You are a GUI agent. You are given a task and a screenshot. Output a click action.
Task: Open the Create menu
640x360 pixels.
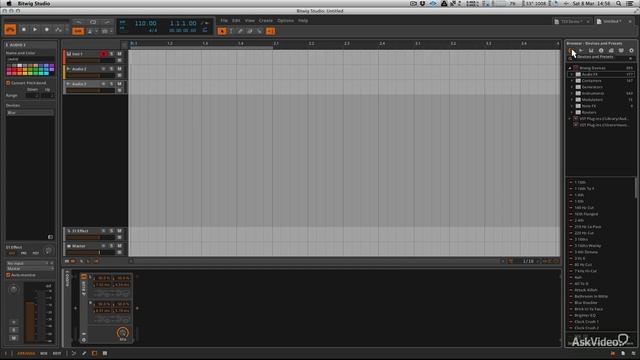click(266, 20)
